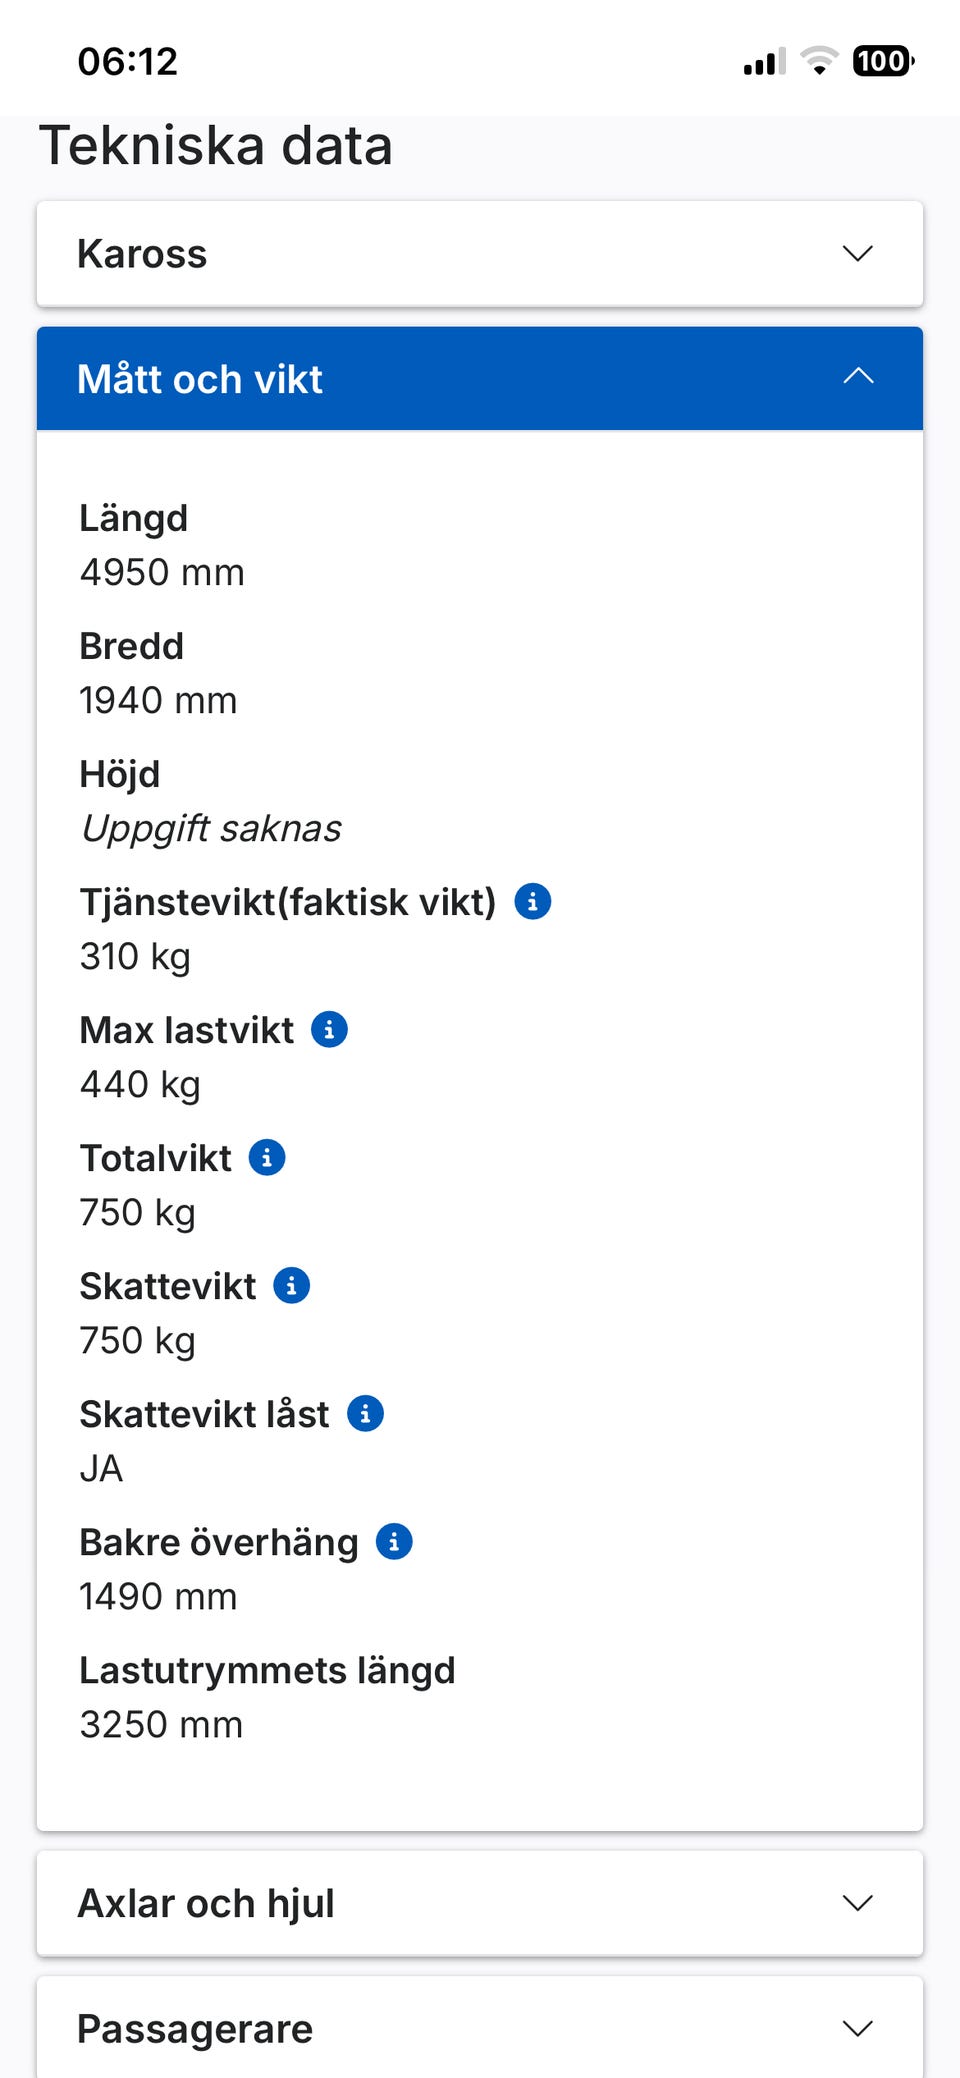Viewport: 960px width, 2078px height.
Task: Click the Skattevikt info icon
Action: [x=292, y=1285]
